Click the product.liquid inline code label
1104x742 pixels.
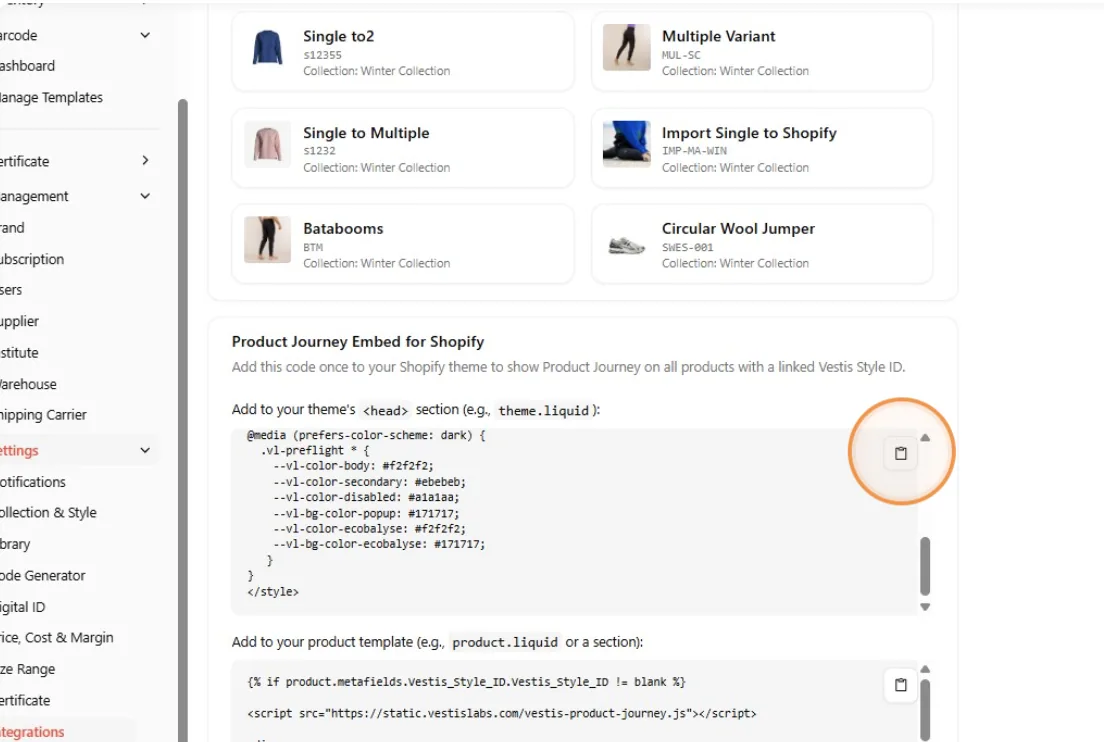(505, 642)
